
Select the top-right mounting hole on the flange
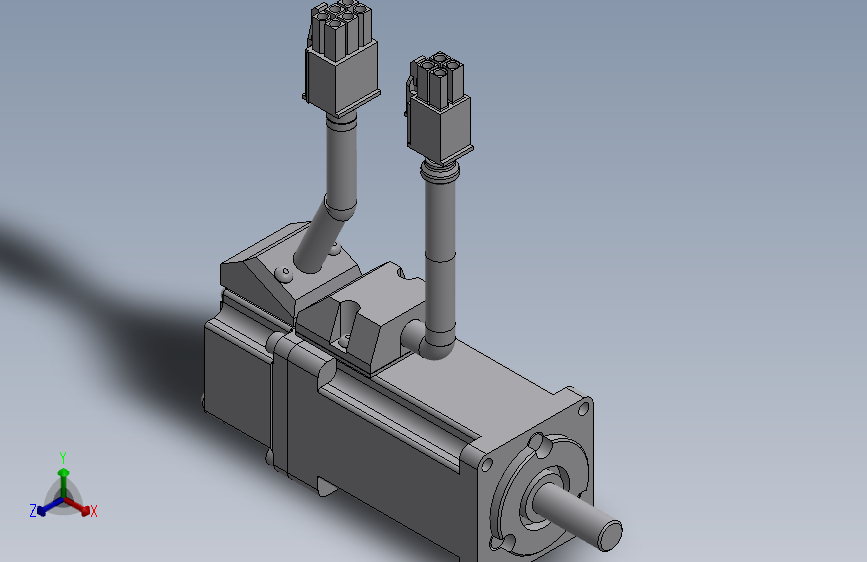point(583,409)
